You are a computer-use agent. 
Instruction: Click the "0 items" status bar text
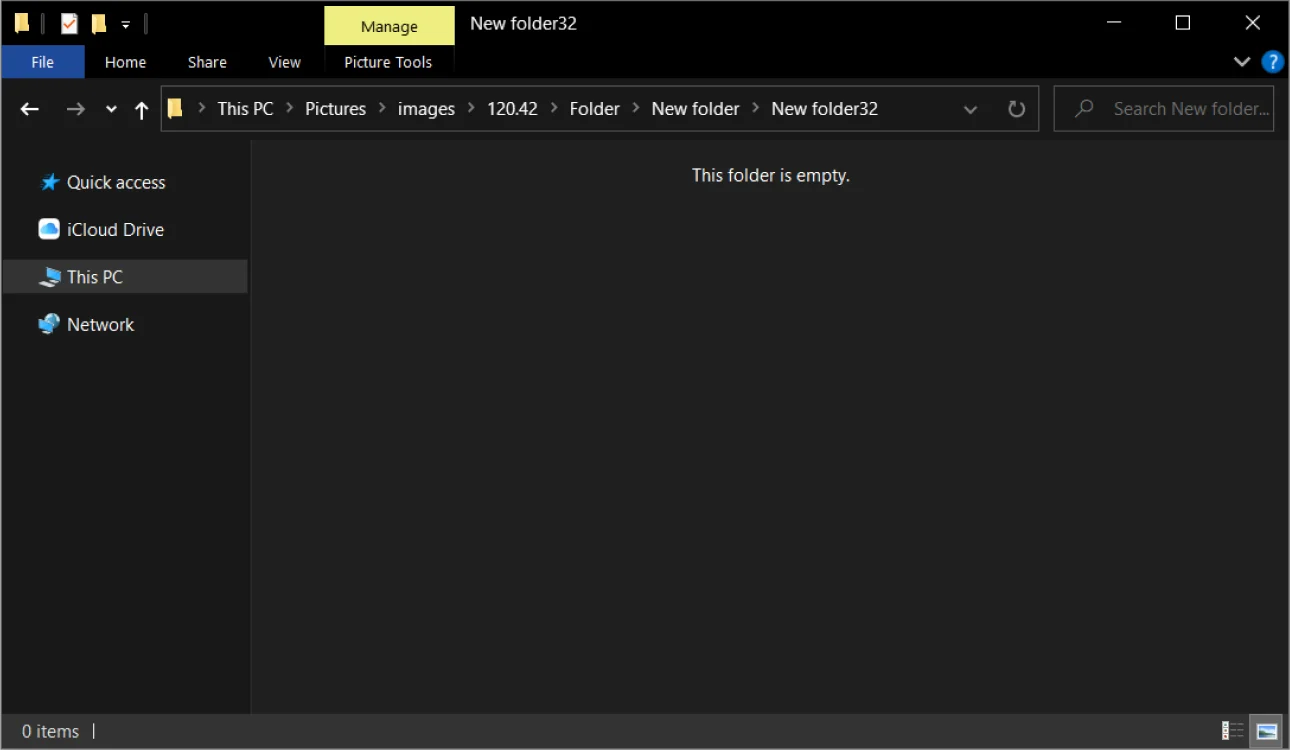click(x=50, y=732)
